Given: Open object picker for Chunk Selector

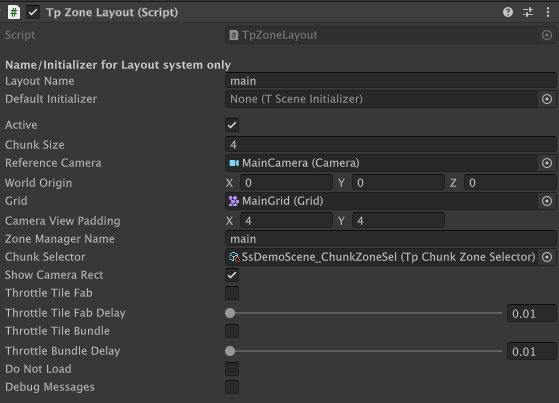Looking at the screenshot, I should 547,257.
